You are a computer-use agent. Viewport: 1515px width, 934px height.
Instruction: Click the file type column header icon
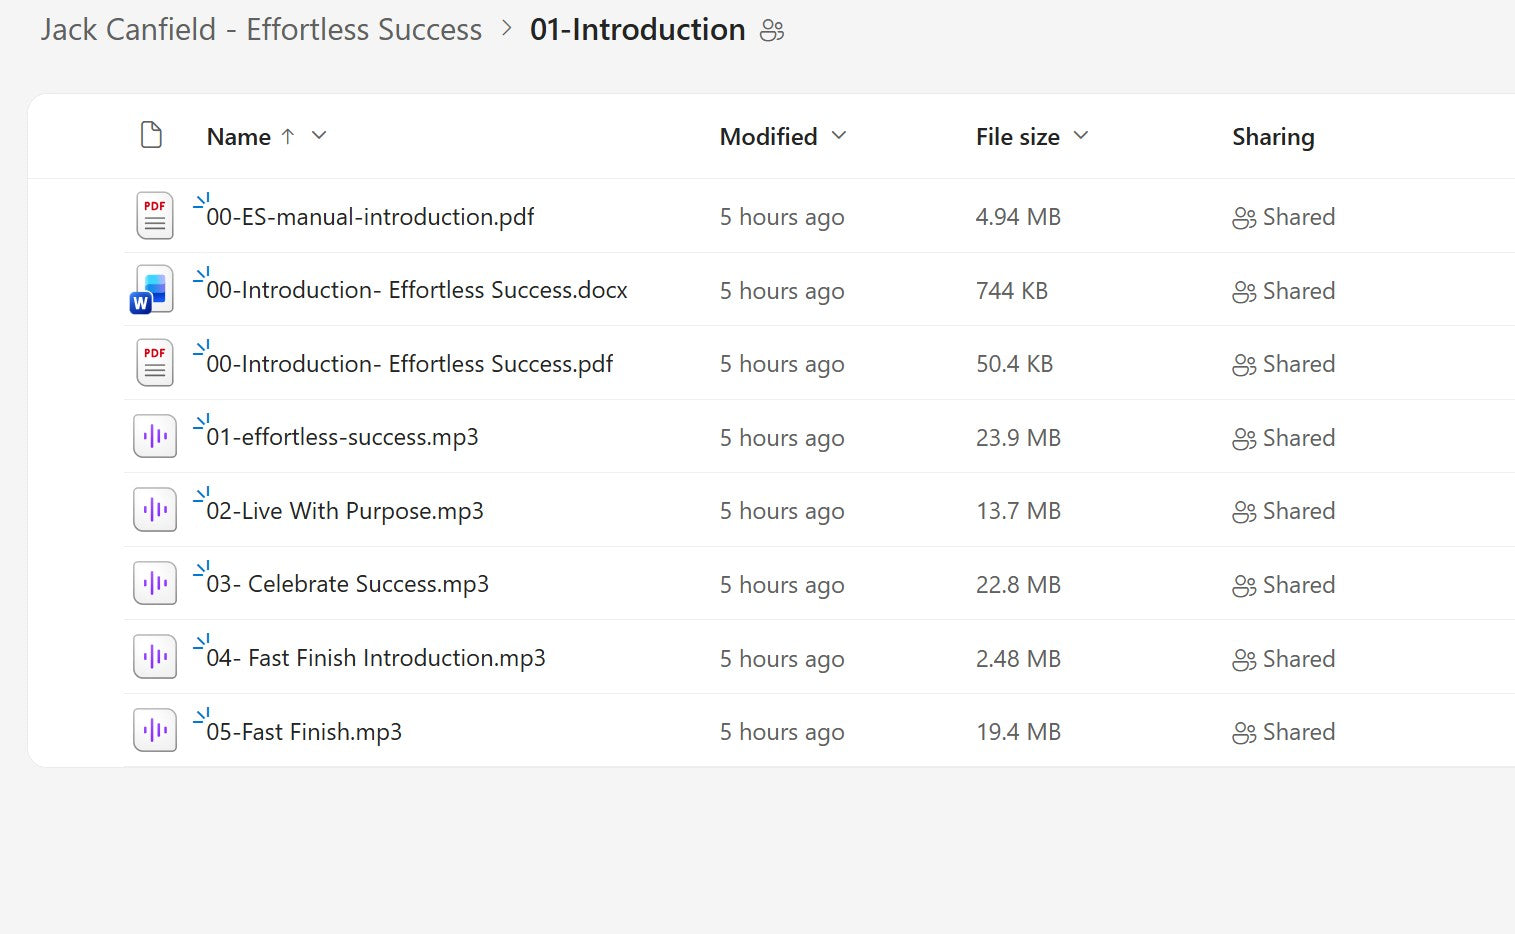[151, 135]
